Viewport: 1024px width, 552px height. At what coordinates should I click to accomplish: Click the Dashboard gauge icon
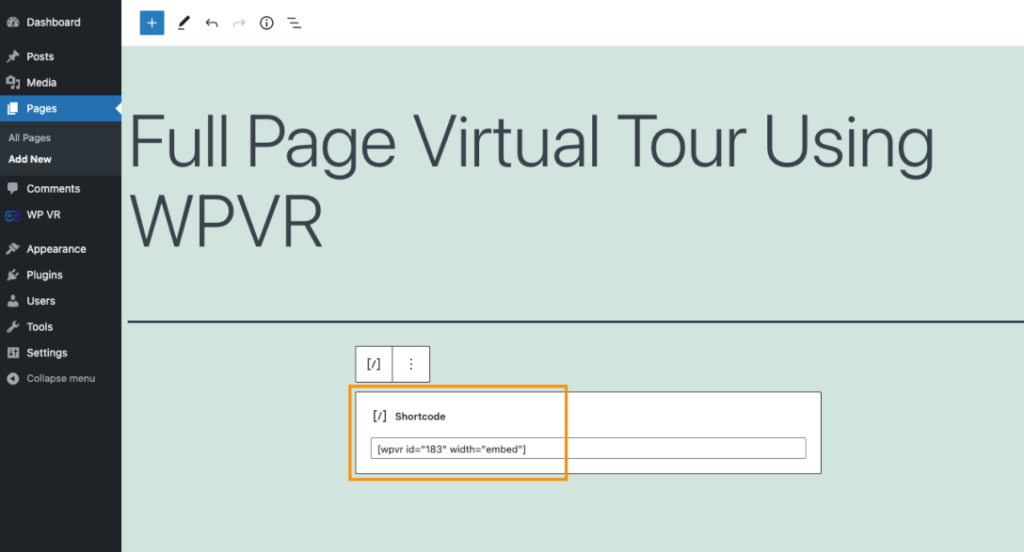[x=13, y=22]
